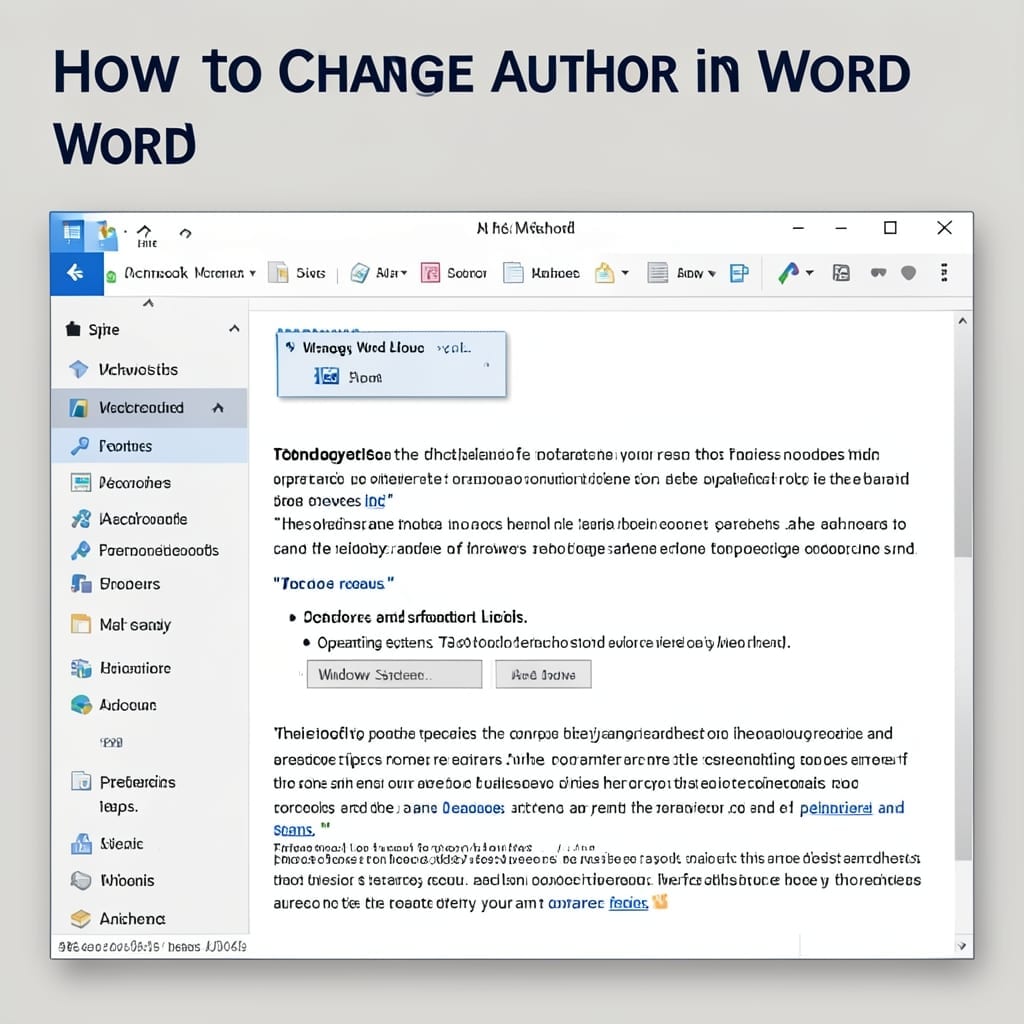
Task: Click the Brooeirs sidebar icon
Action: (x=81, y=583)
